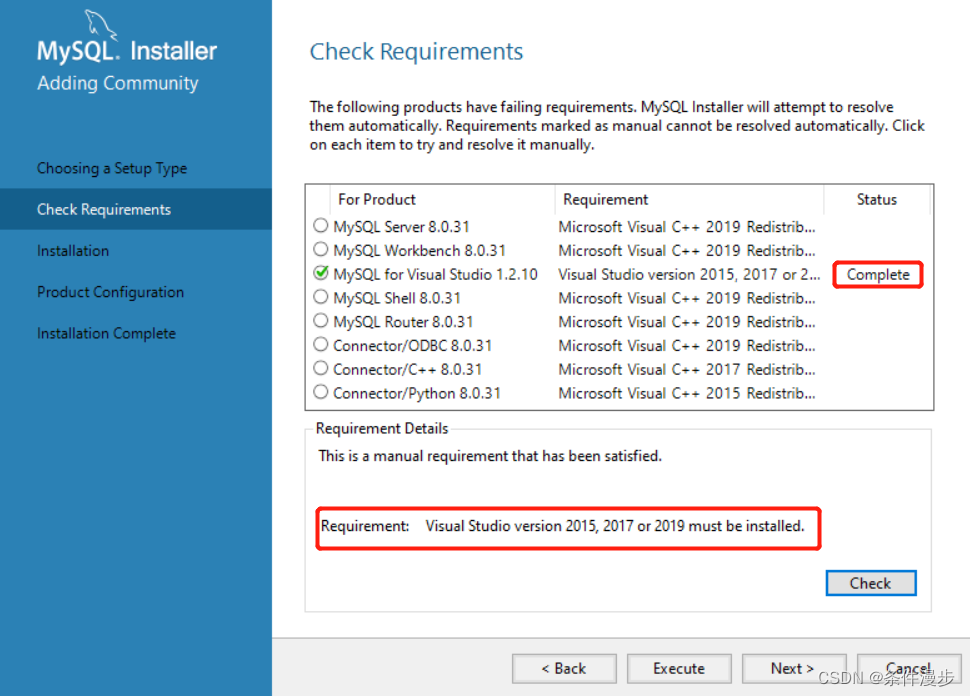Proceed with the Next button
970x696 pixels.
(x=794, y=668)
